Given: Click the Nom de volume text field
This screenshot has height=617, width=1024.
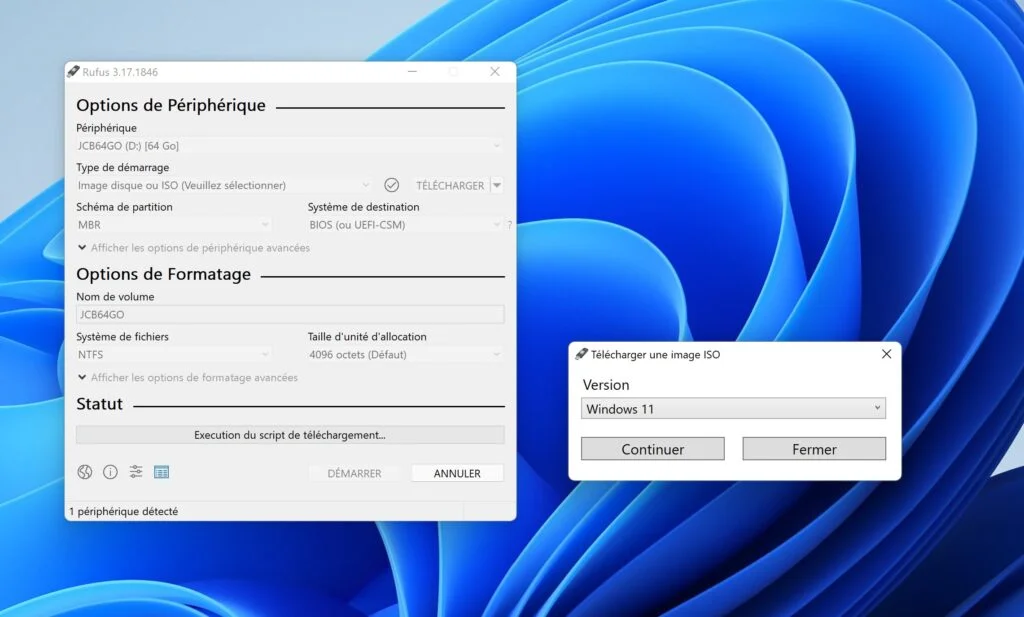Looking at the screenshot, I should tap(290, 315).
